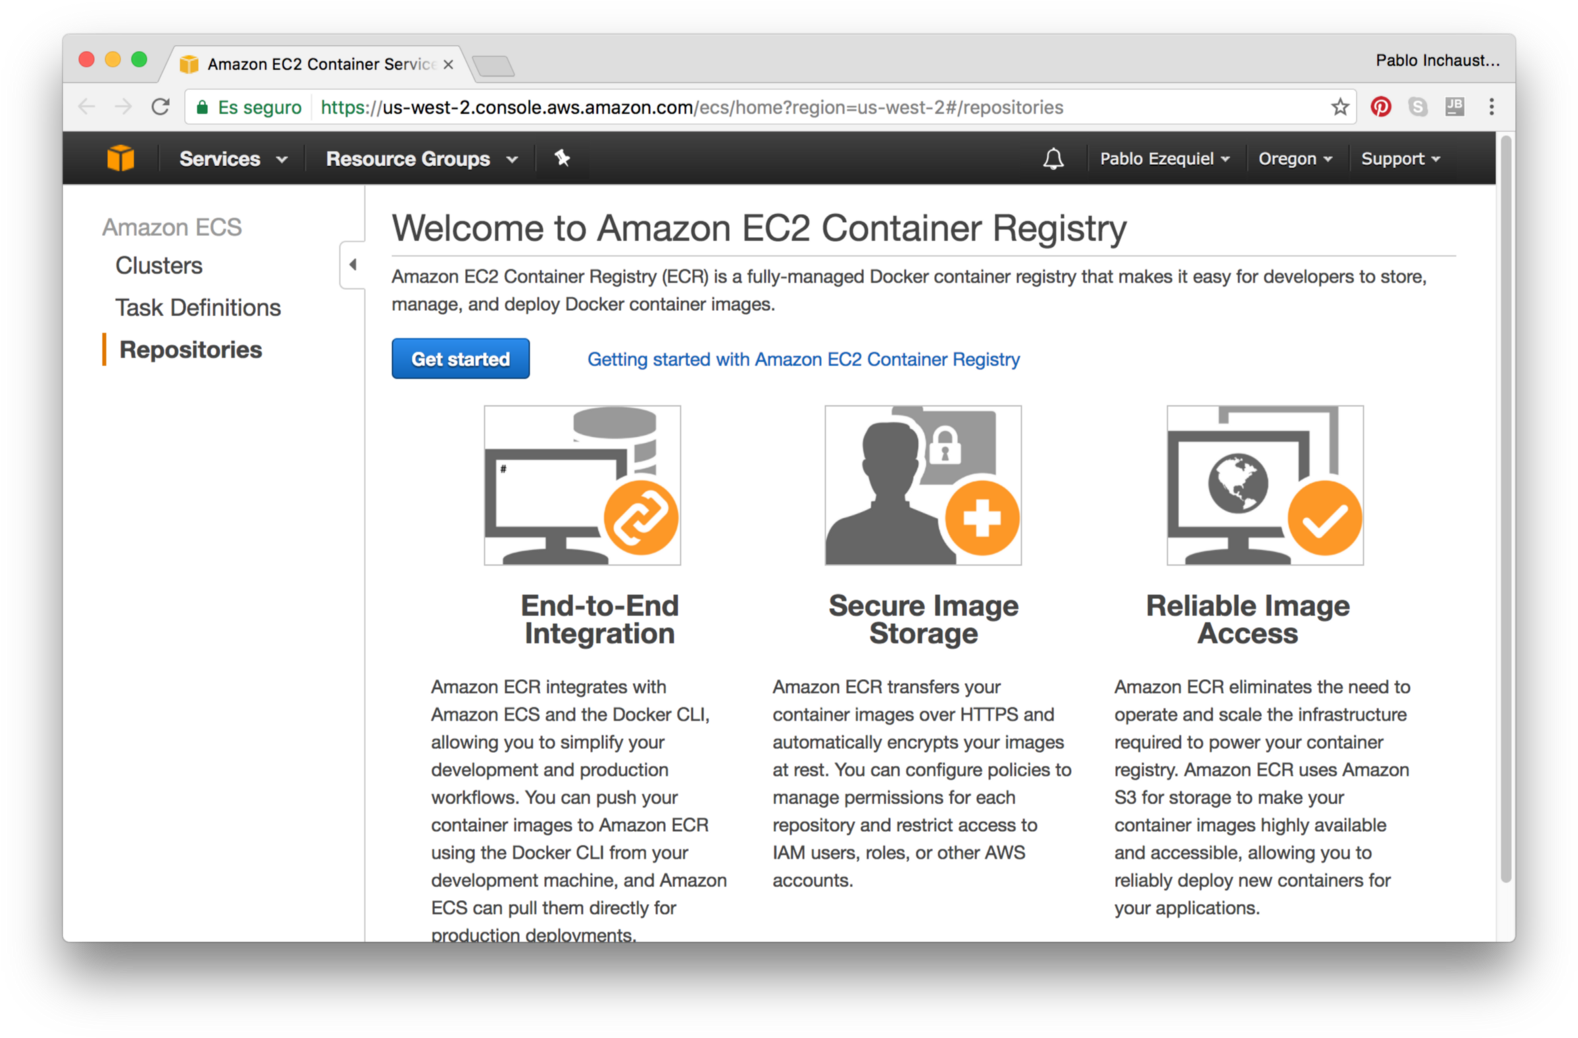Open Getting started with Amazon ECR link

click(803, 359)
